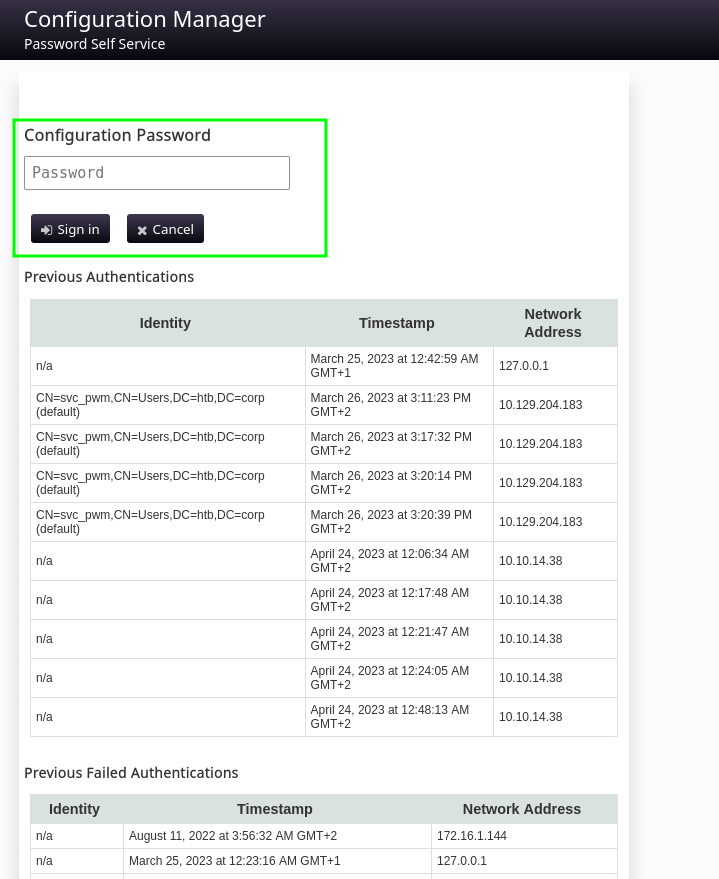The image size is (719, 879).
Task: Click the Previous Authentications heading
Action: (x=109, y=277)
